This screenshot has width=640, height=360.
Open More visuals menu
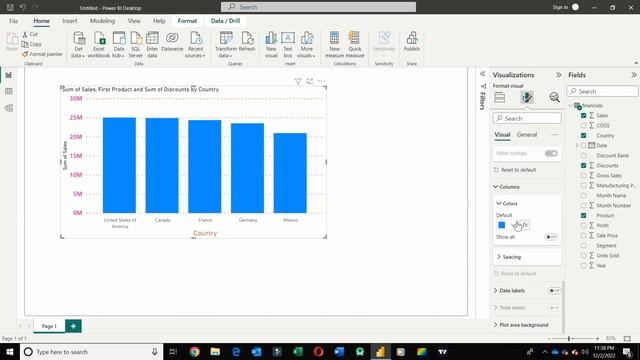[306, 44]
